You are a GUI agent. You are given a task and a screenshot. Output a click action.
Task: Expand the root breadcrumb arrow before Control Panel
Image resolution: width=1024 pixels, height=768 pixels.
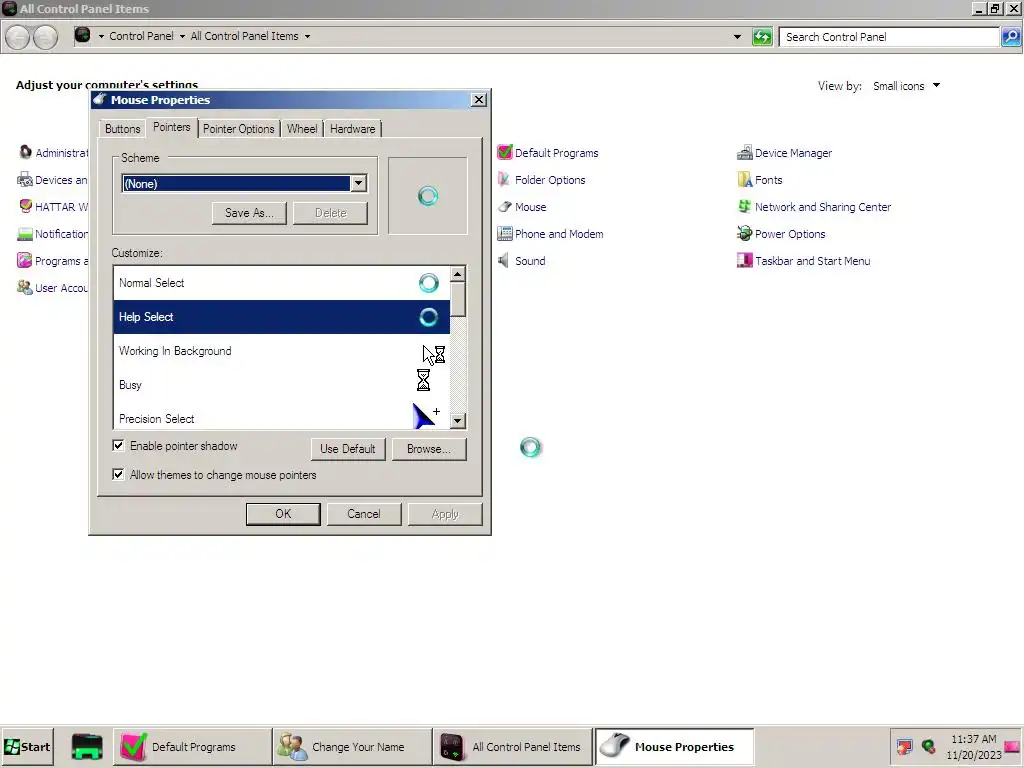[101, 37]
